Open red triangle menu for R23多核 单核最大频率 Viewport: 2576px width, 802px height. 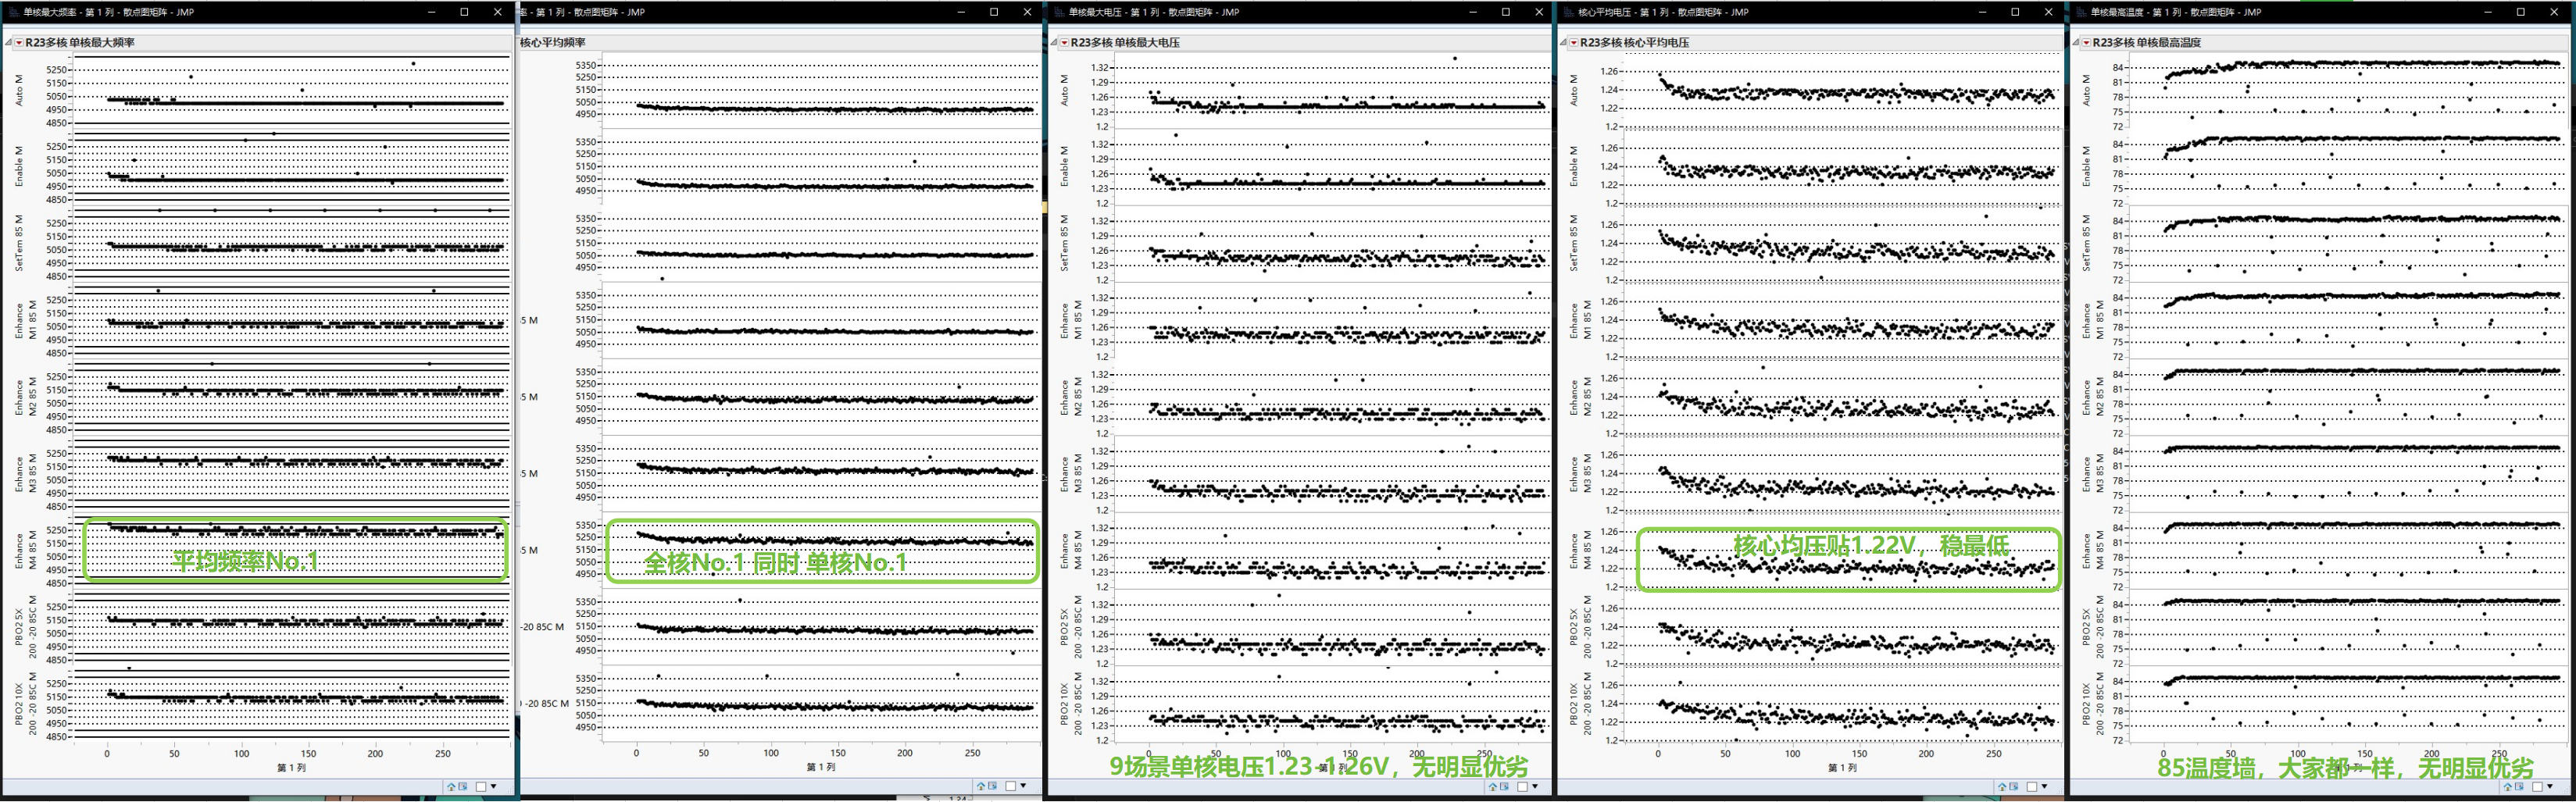(19, 43)
